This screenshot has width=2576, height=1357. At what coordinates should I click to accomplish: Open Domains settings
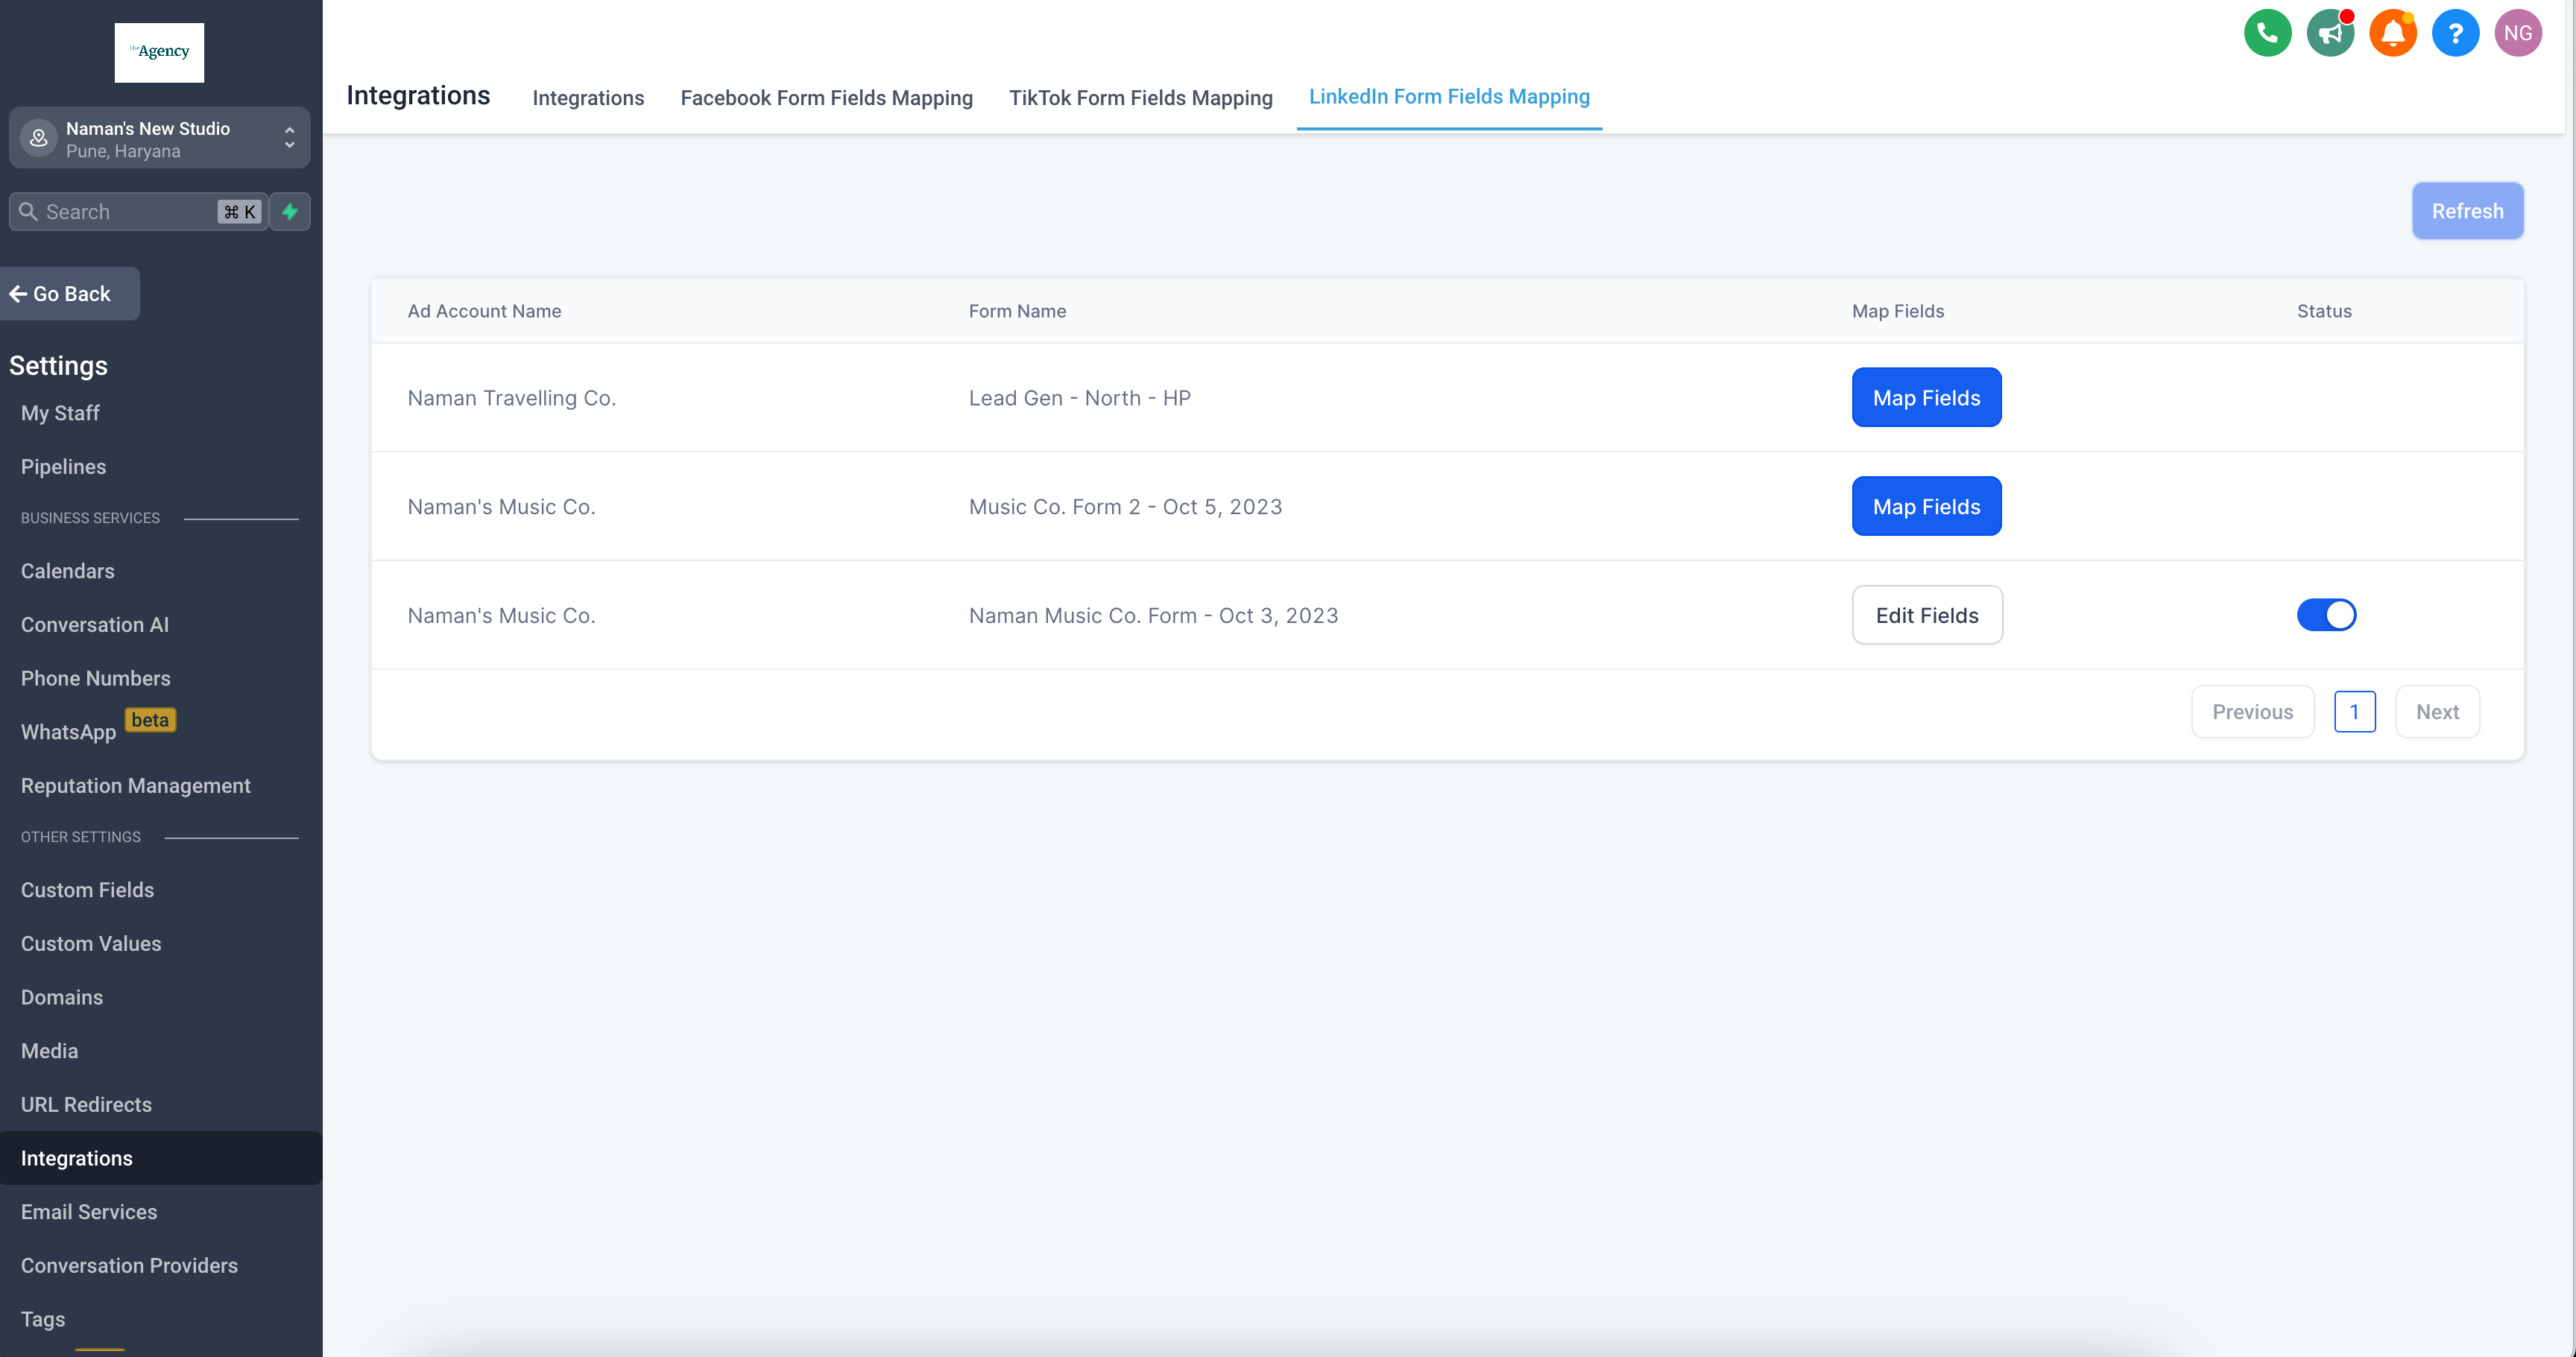61,997
